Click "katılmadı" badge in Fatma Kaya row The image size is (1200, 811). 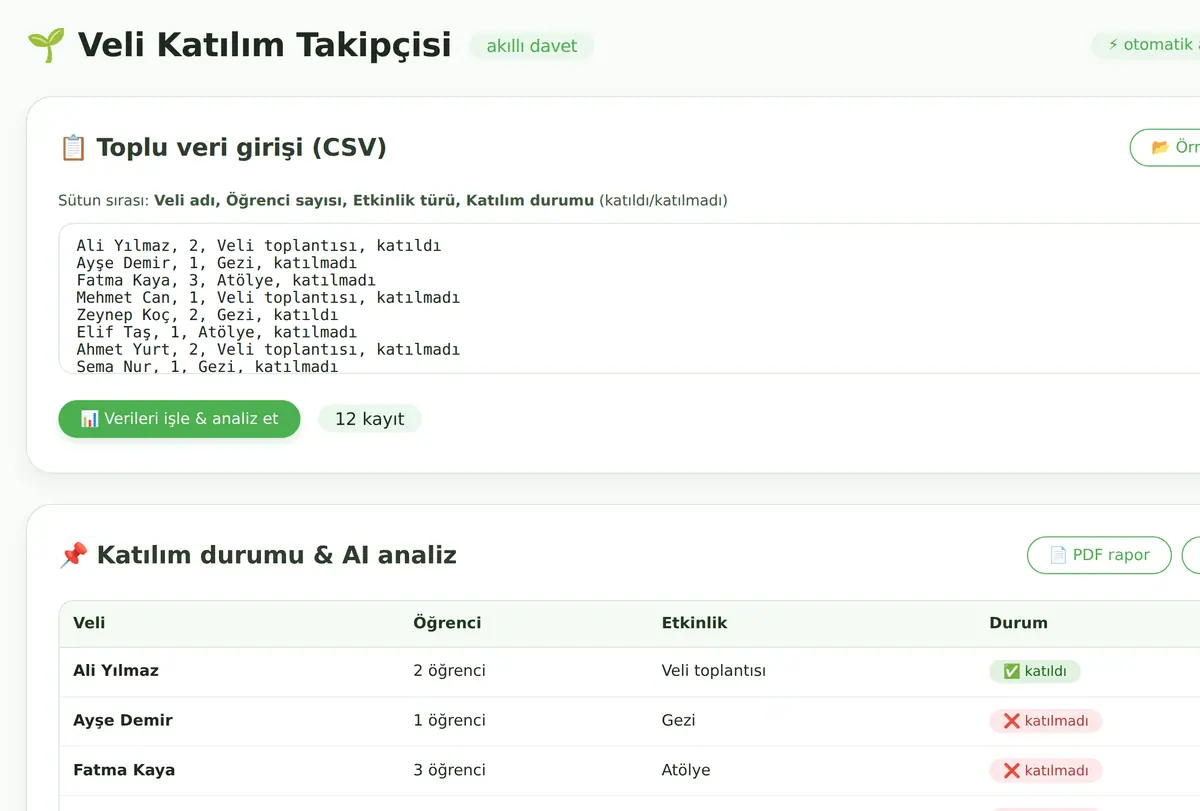[x=1046, y=771]
